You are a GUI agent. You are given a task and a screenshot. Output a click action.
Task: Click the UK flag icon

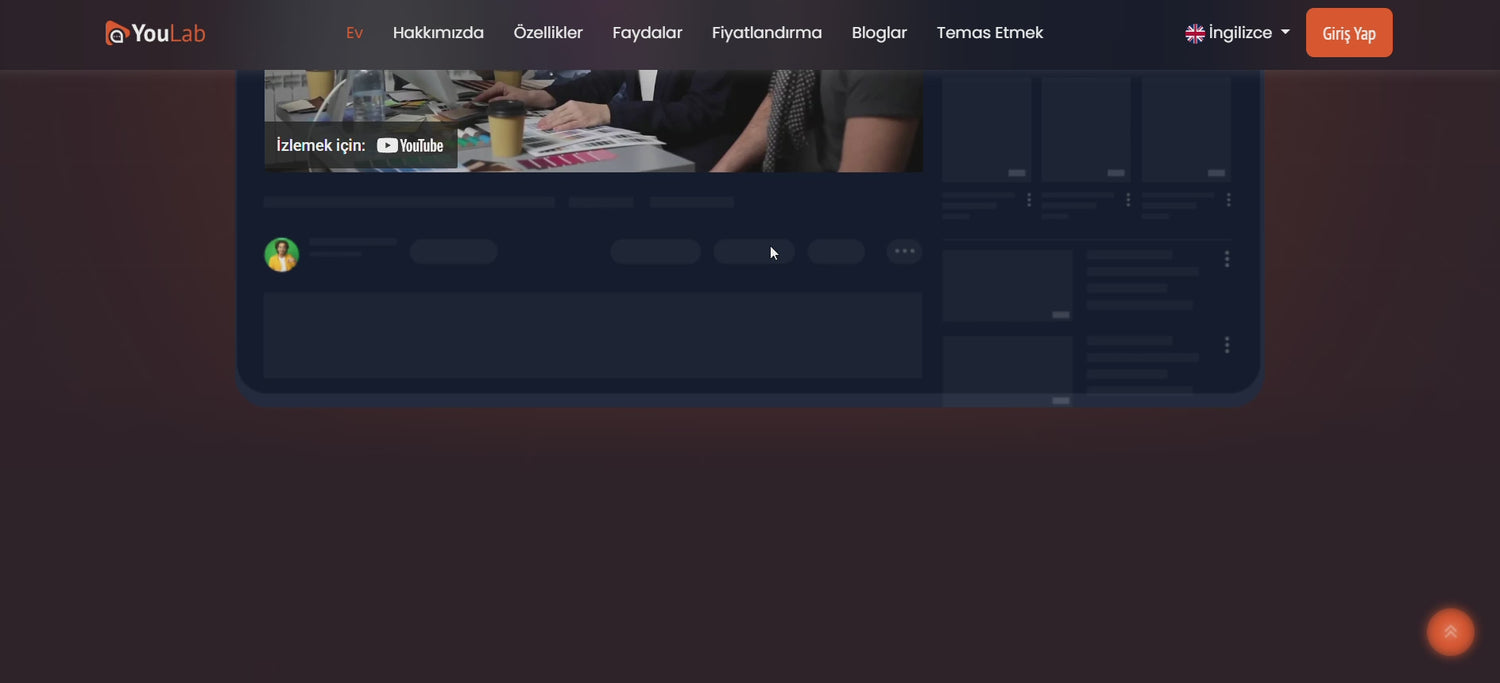pos(1194,33)
